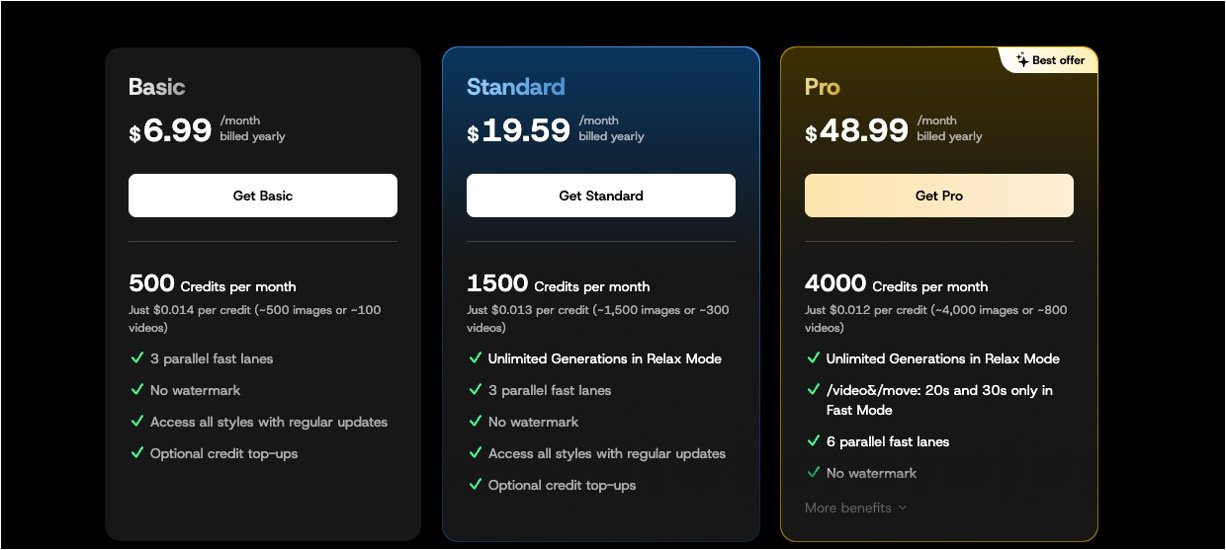Click the Best offer badge

[1050, 60]
